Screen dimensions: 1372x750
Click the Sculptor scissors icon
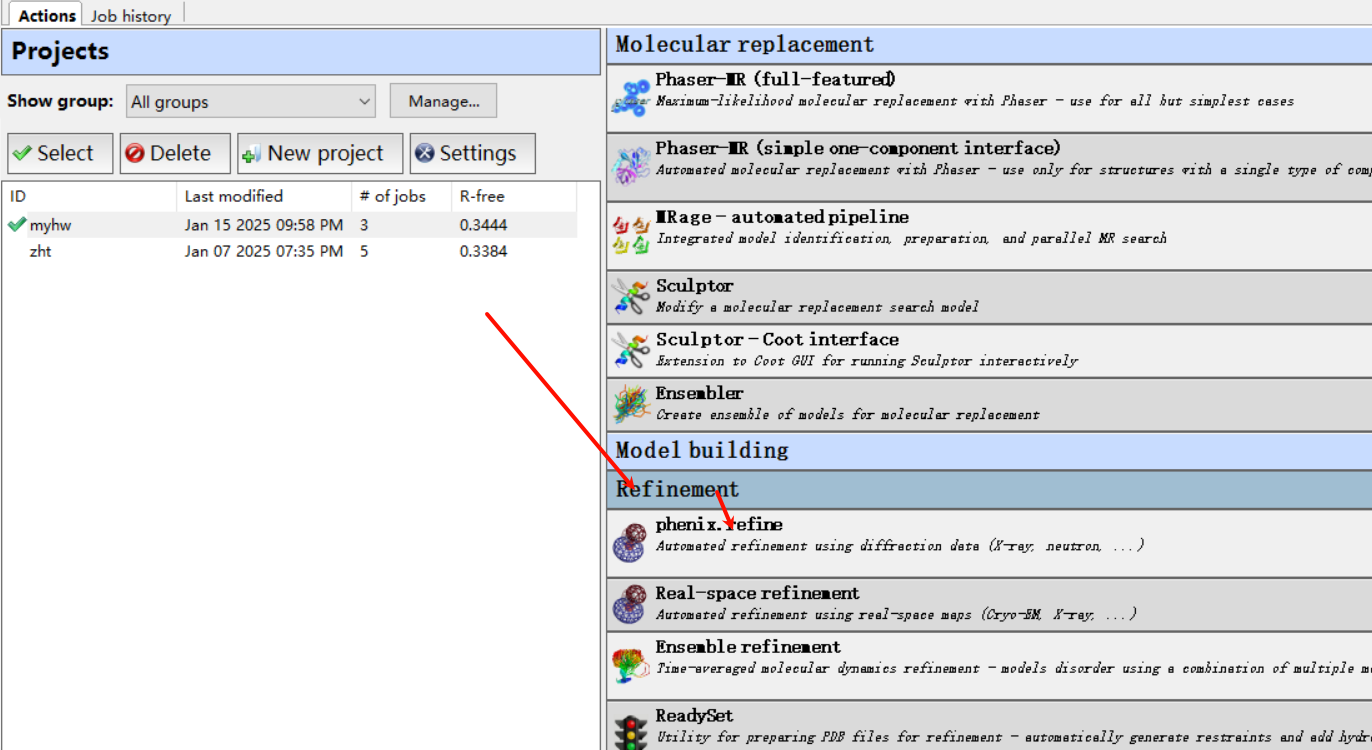[x=630, y=296]
